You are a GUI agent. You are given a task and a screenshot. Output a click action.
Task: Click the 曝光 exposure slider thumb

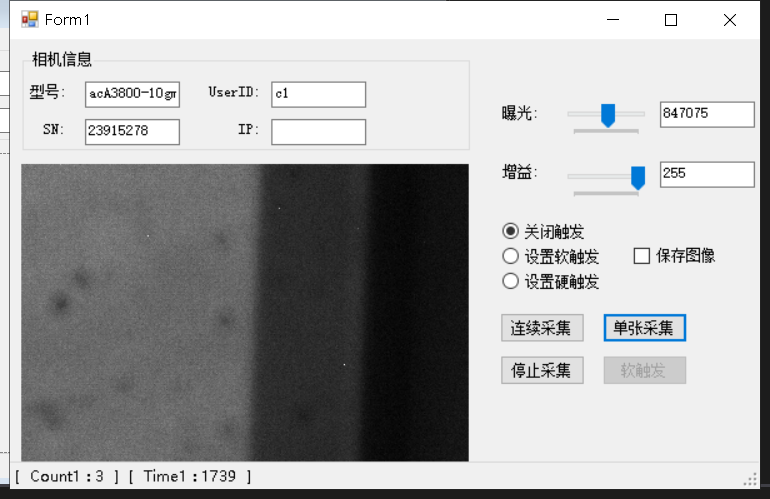608,115
